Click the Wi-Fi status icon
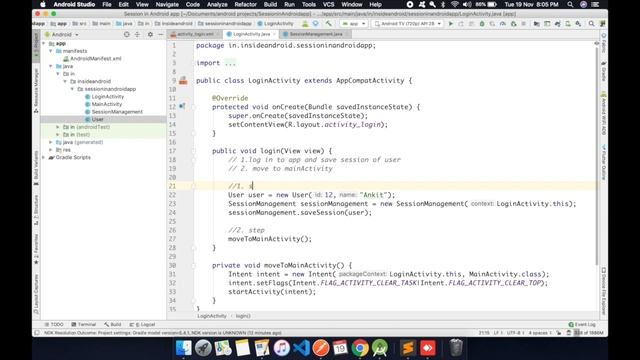640x360 pixels. point(455,4)
